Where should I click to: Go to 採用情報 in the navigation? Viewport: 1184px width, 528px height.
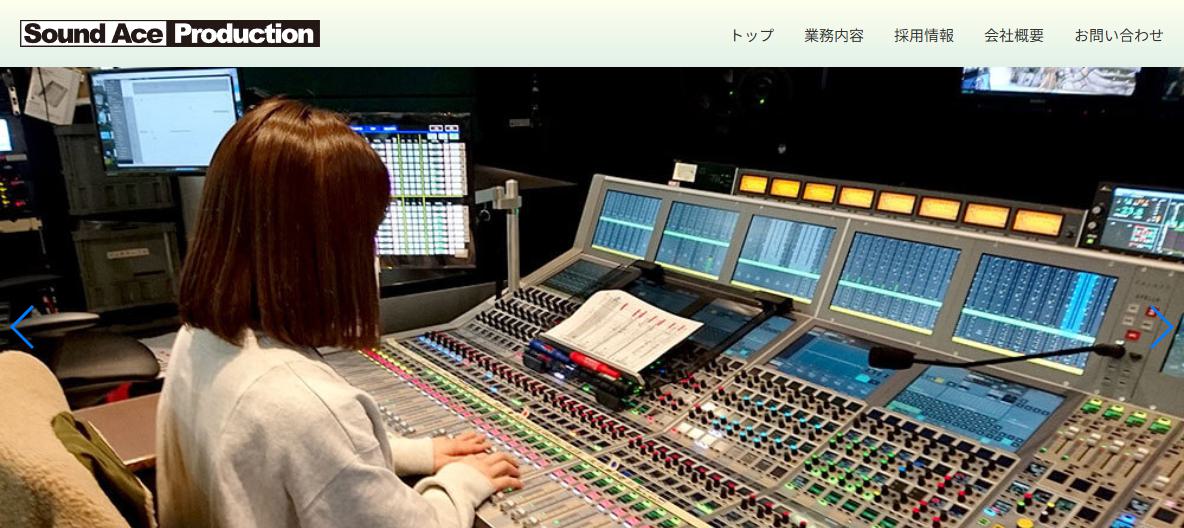point(924,35)
